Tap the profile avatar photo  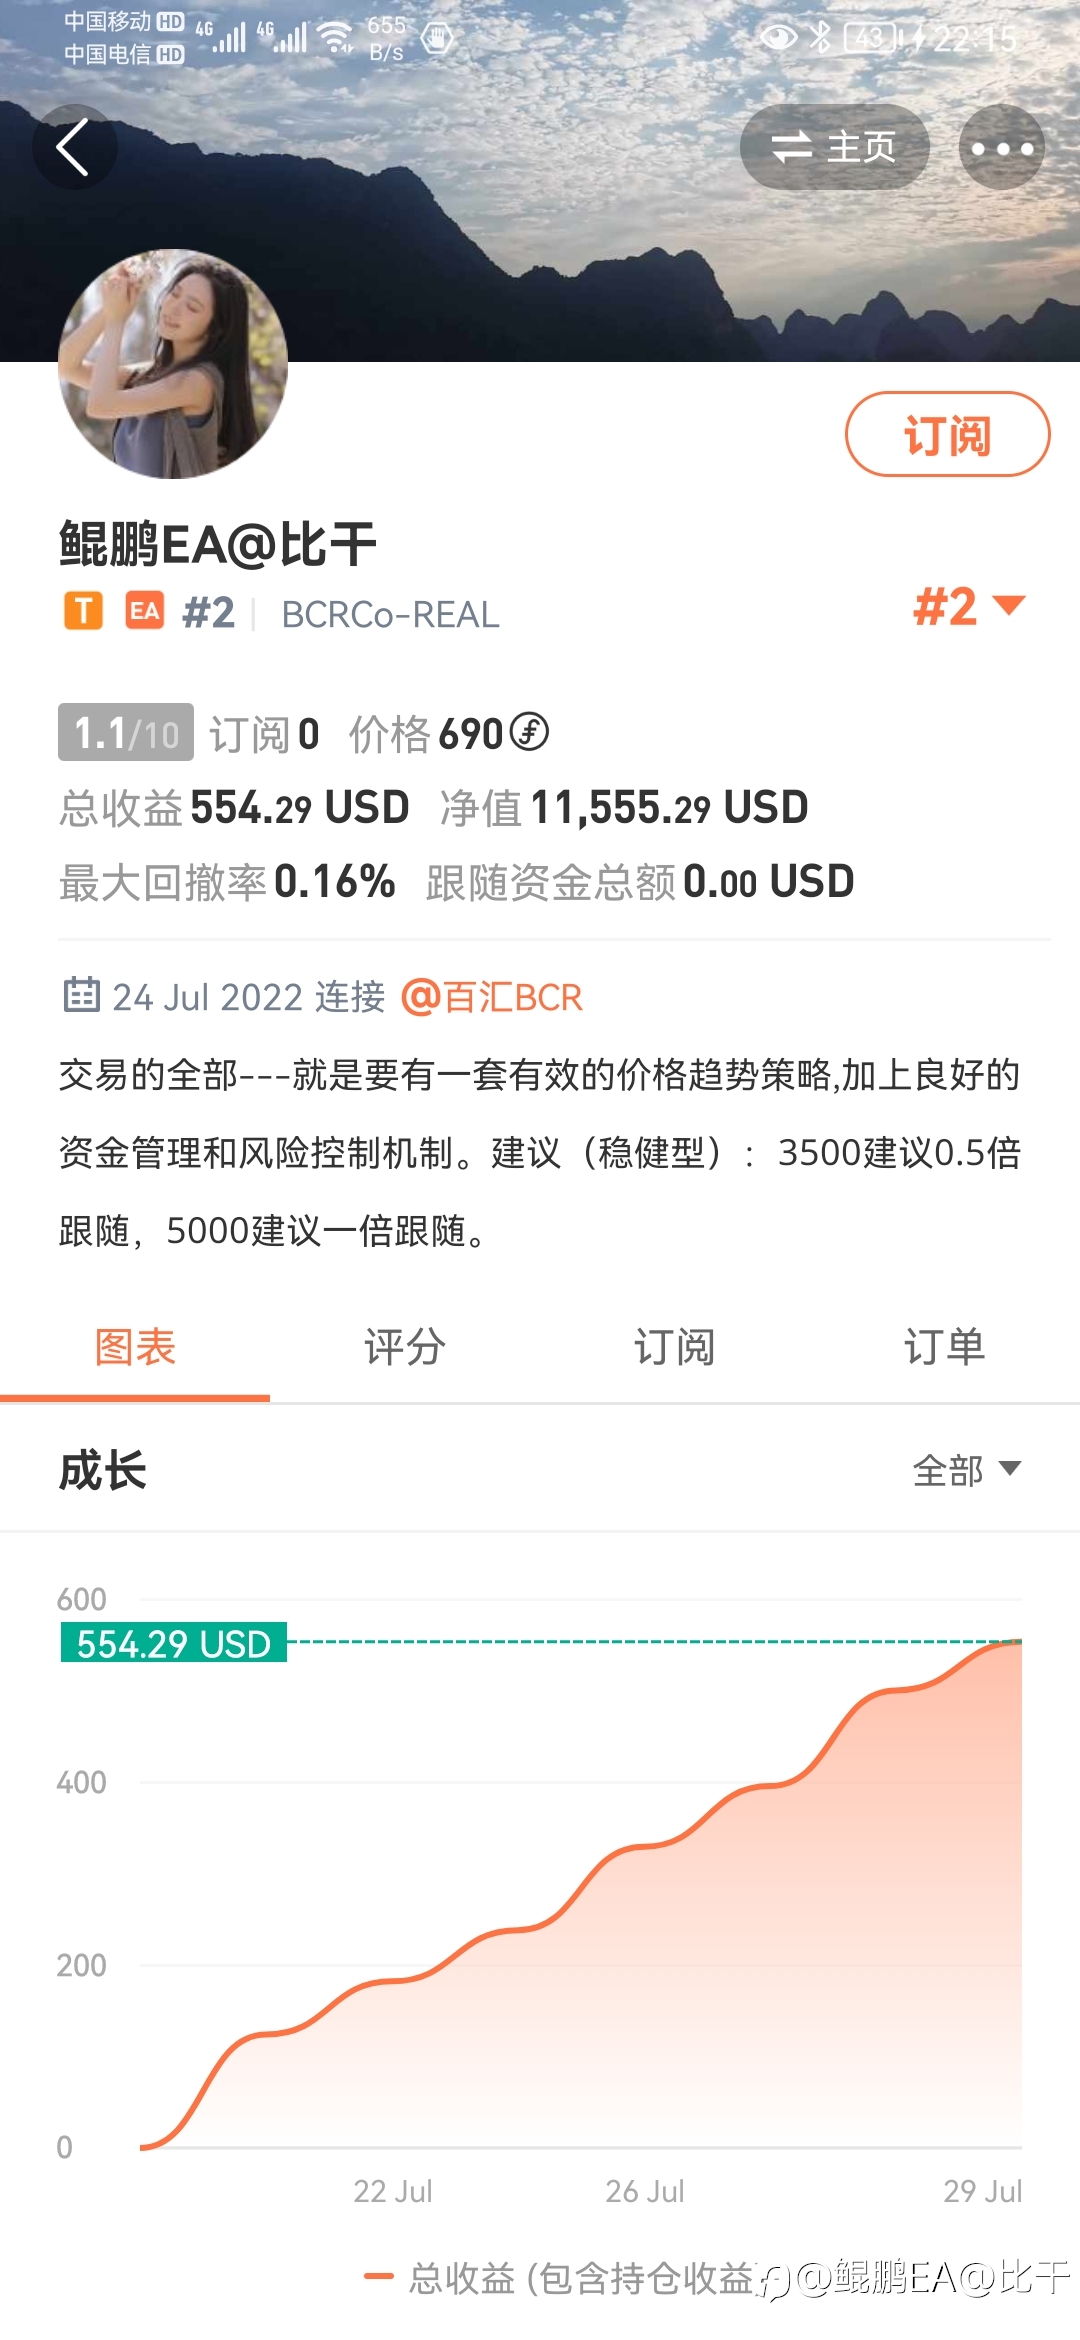173,364
